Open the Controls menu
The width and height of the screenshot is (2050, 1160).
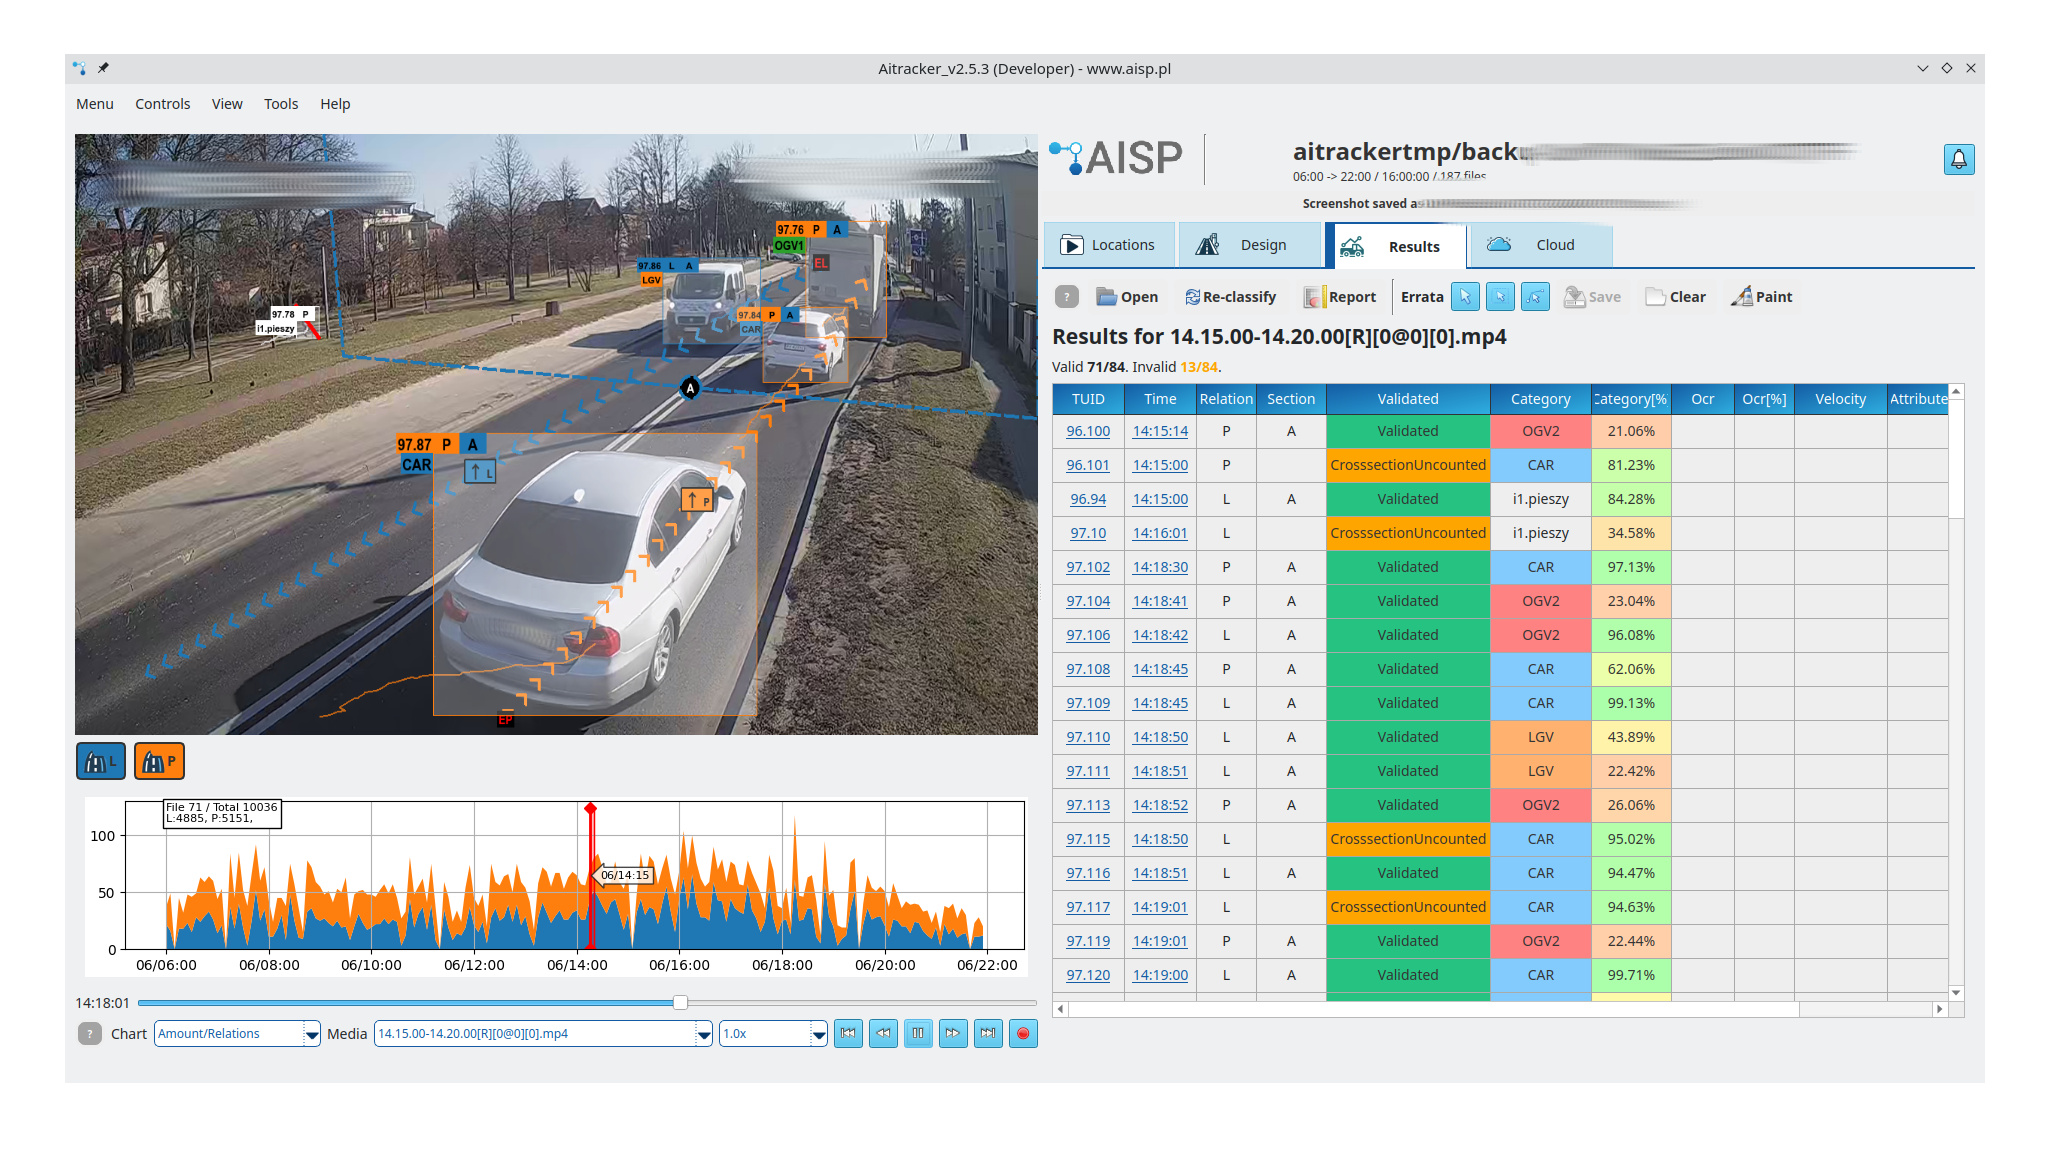[x=162, y=104]
